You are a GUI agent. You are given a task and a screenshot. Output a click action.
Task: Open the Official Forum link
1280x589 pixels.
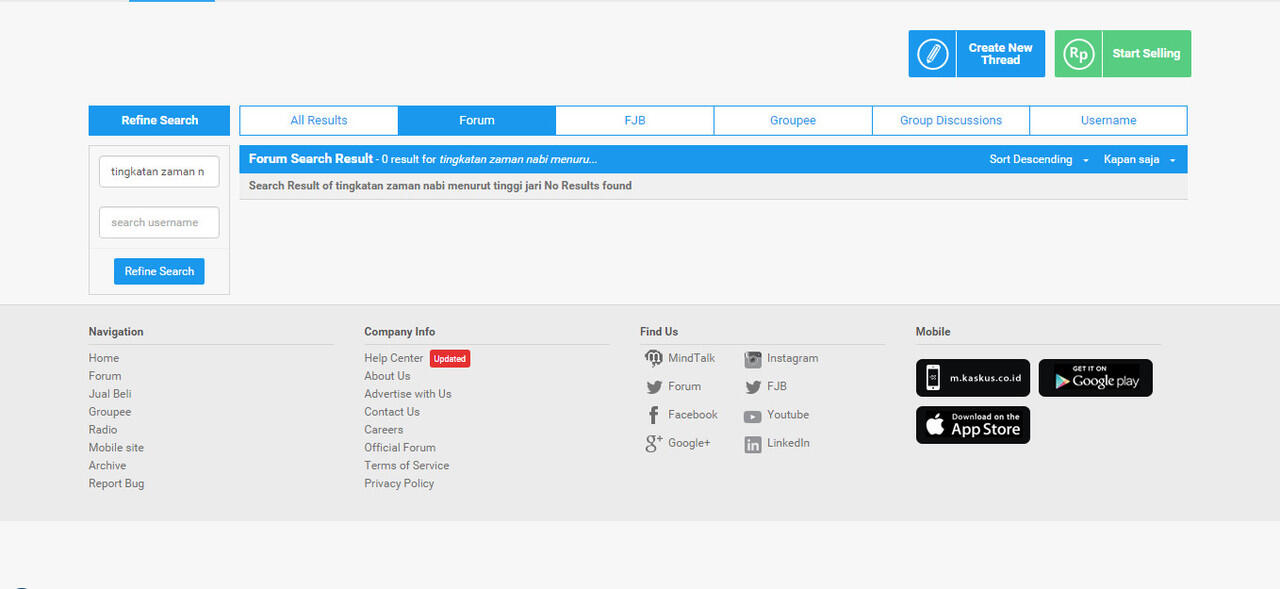point(400,448)
